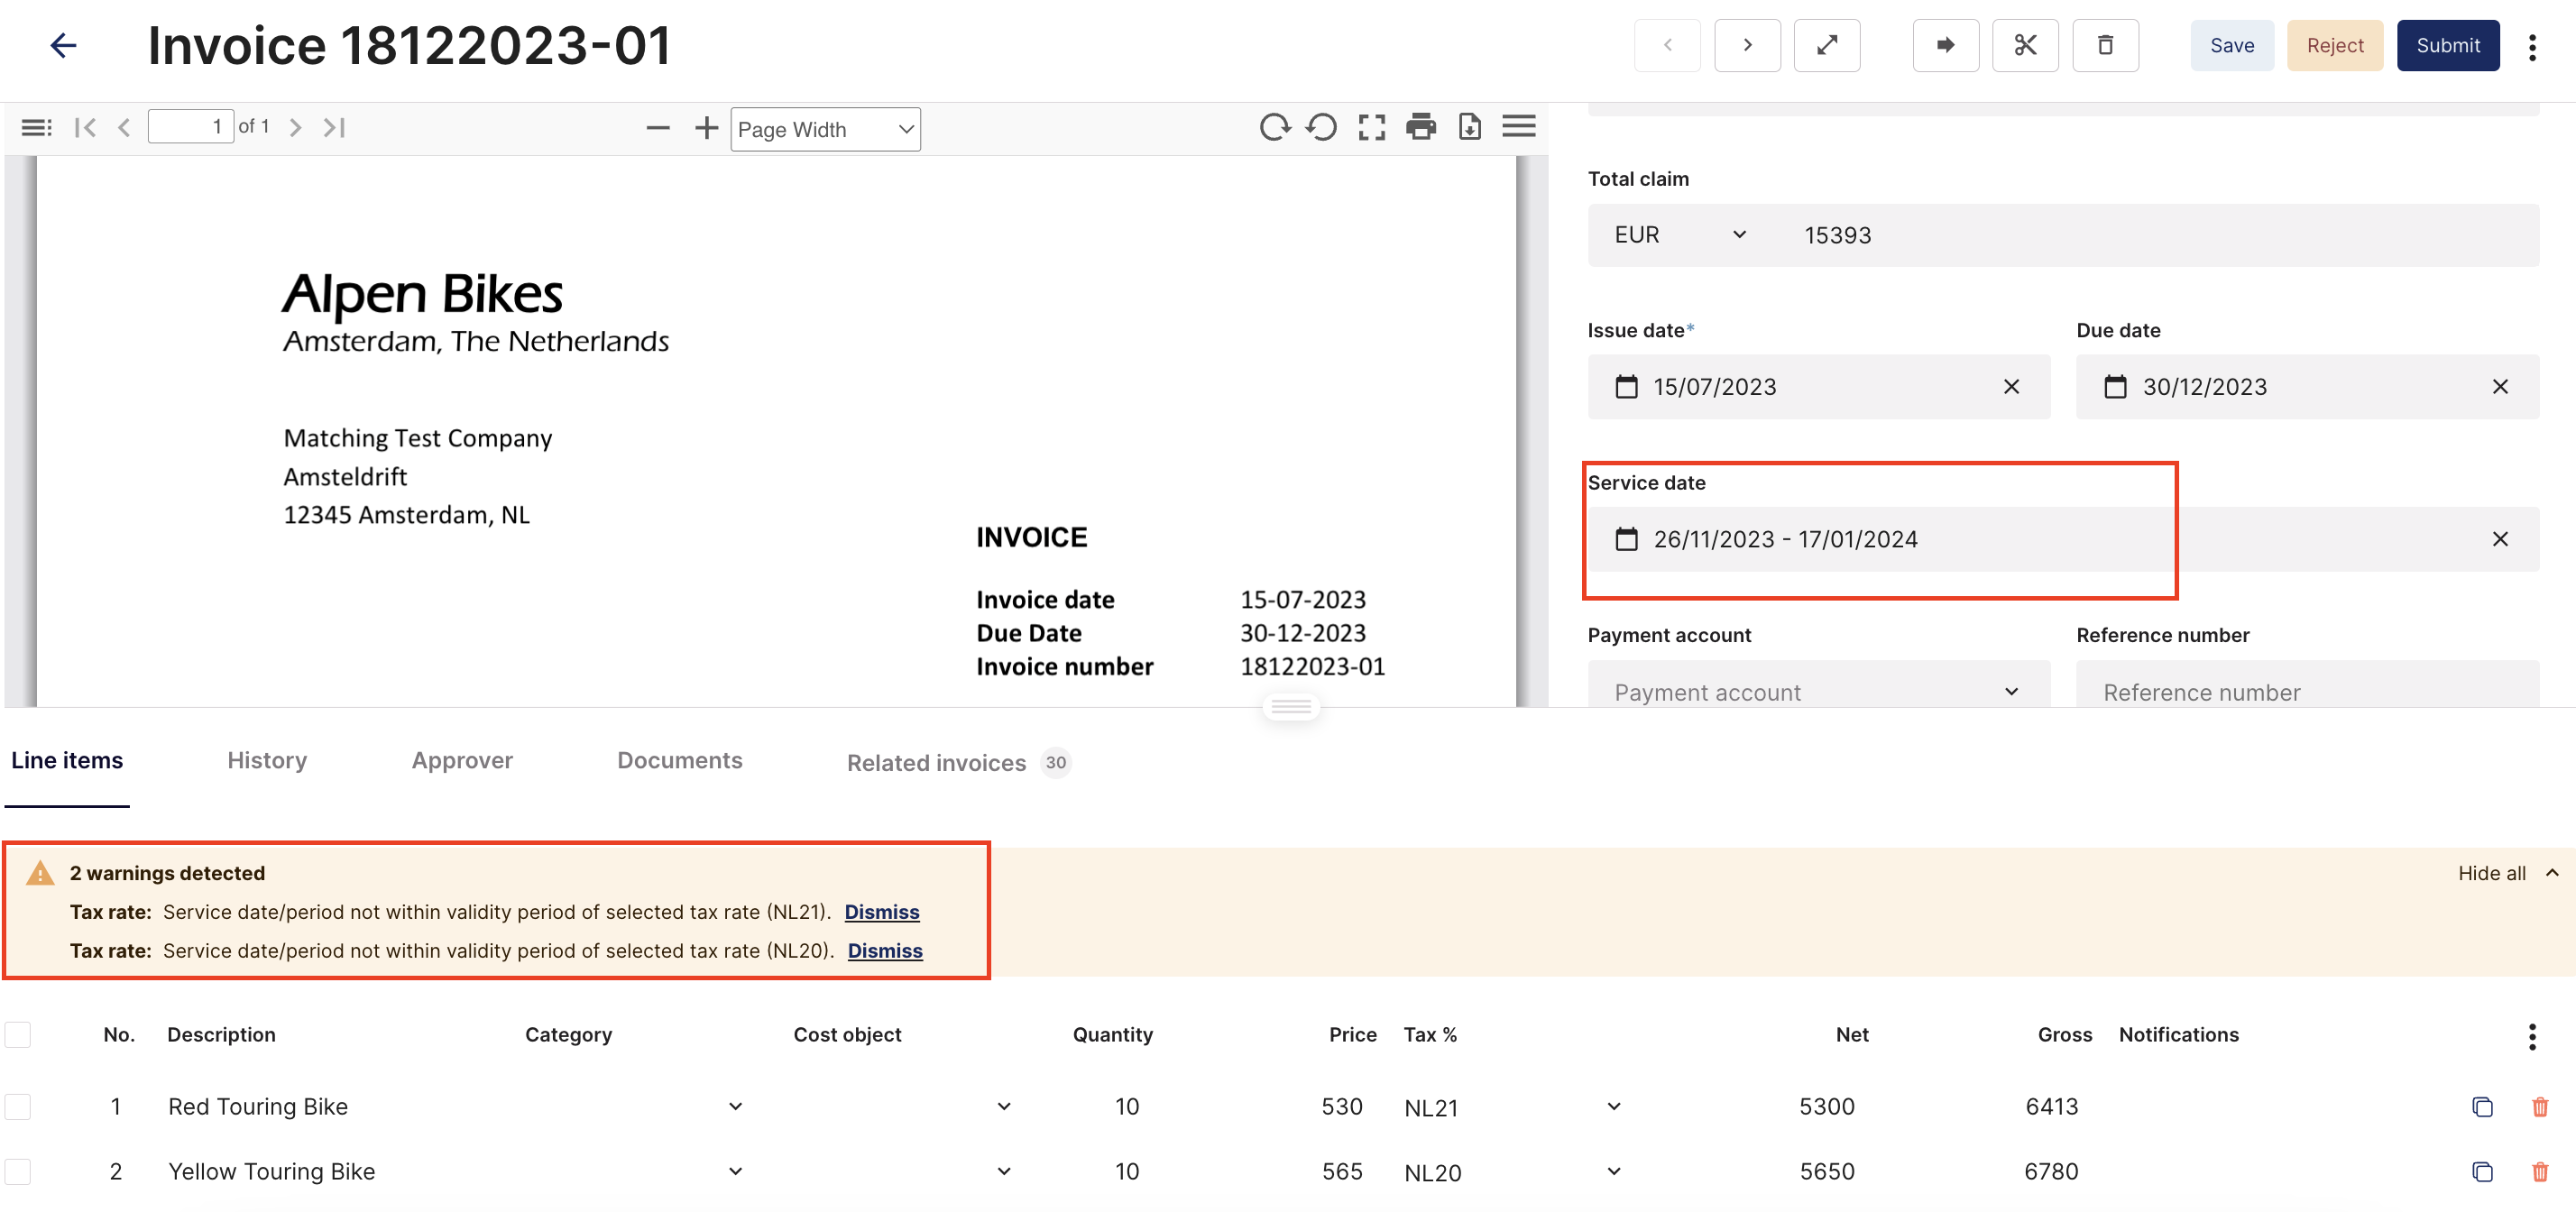
Task: Go back with the left arrow icon
Action: click(63, 45)
